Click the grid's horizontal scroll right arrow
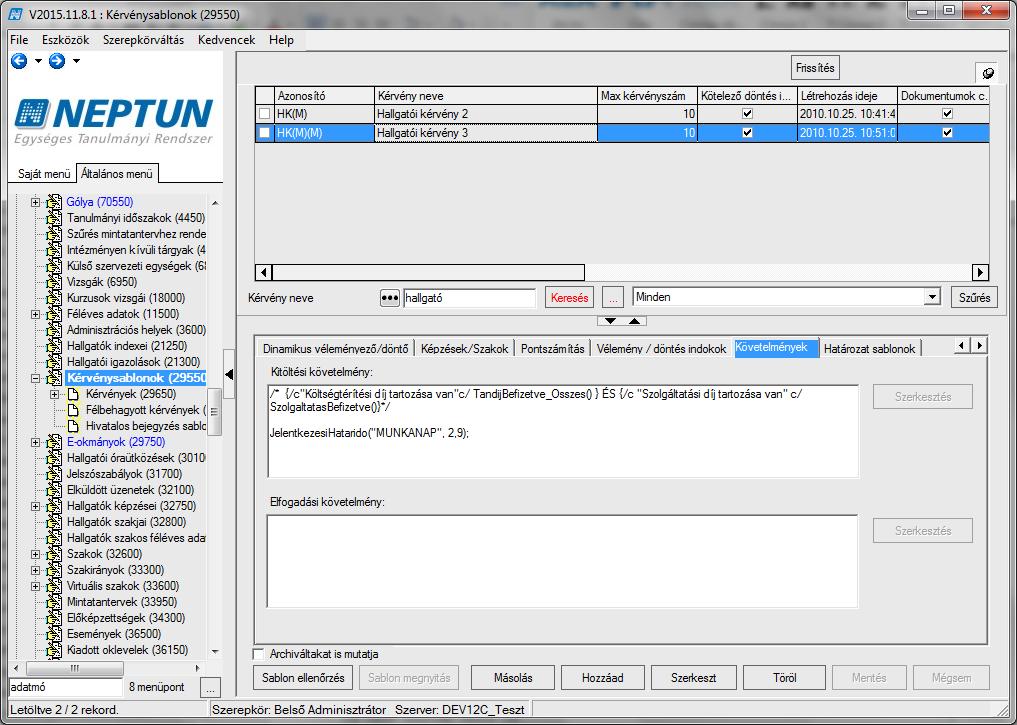 (980, 272)
